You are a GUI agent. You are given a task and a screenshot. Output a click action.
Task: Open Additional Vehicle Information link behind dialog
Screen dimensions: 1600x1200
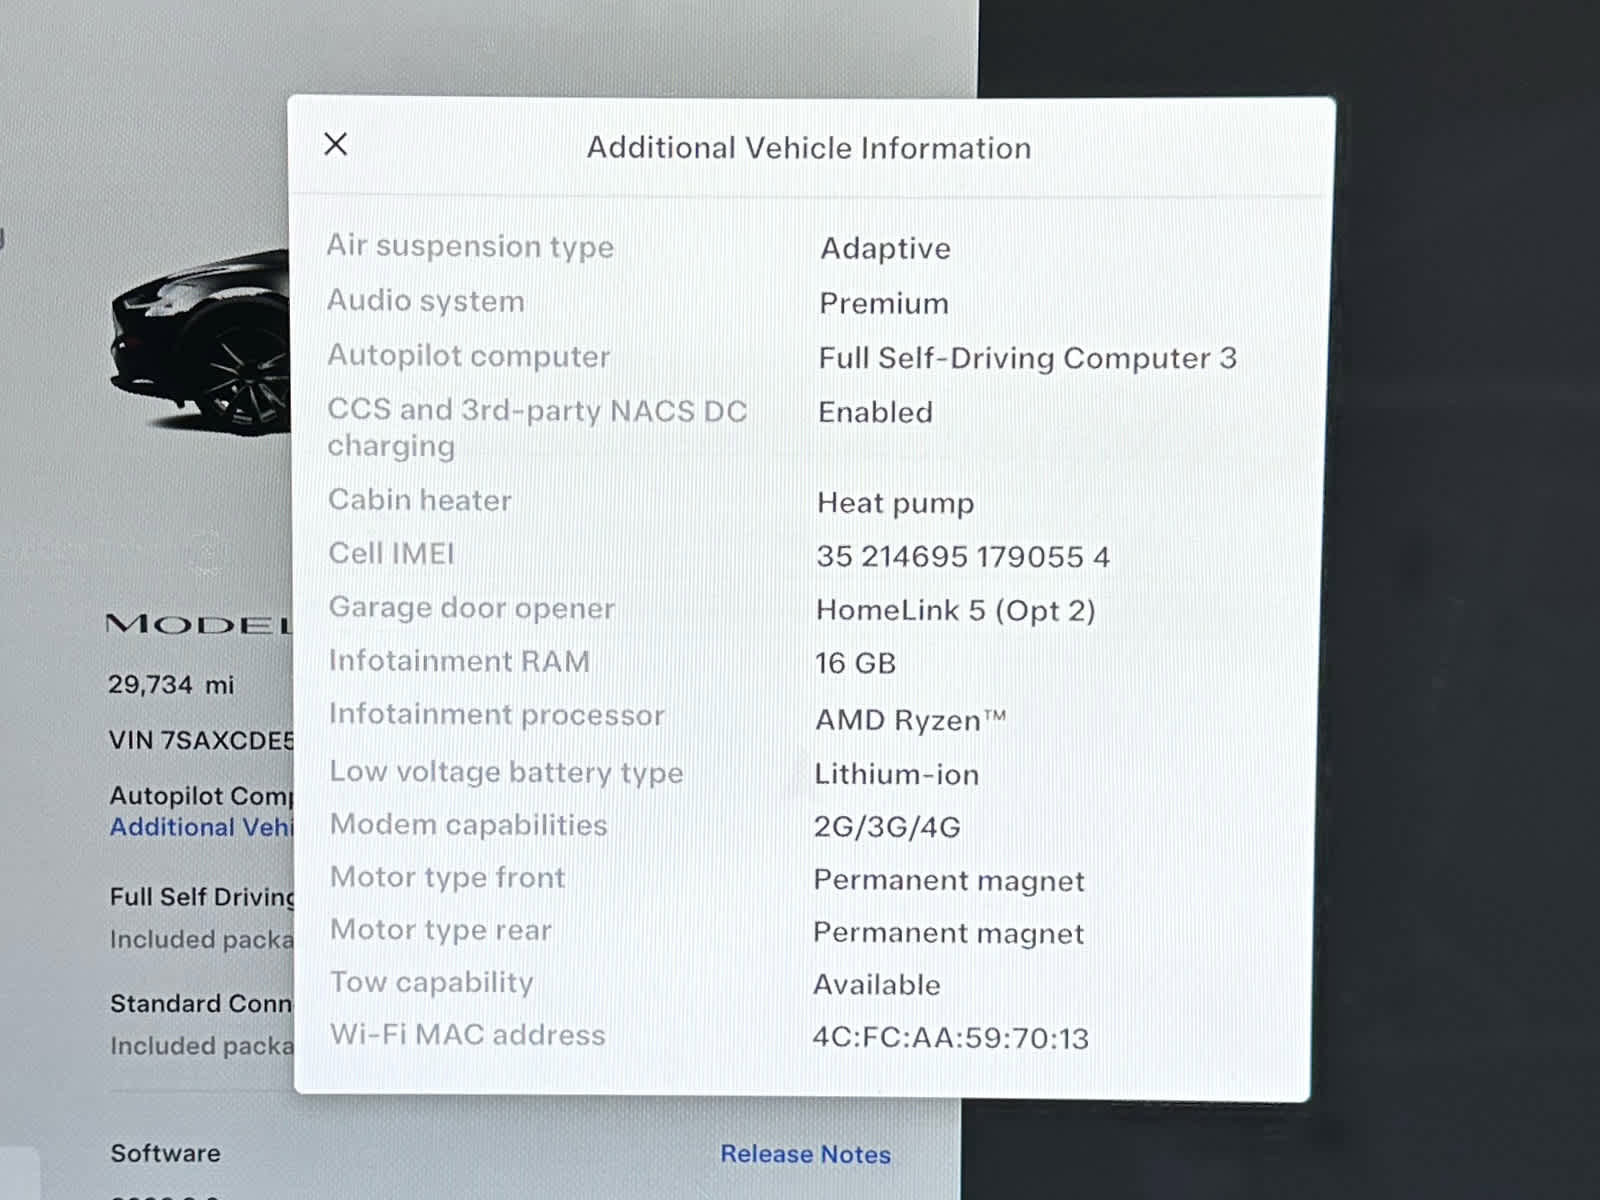coord(201,827)
